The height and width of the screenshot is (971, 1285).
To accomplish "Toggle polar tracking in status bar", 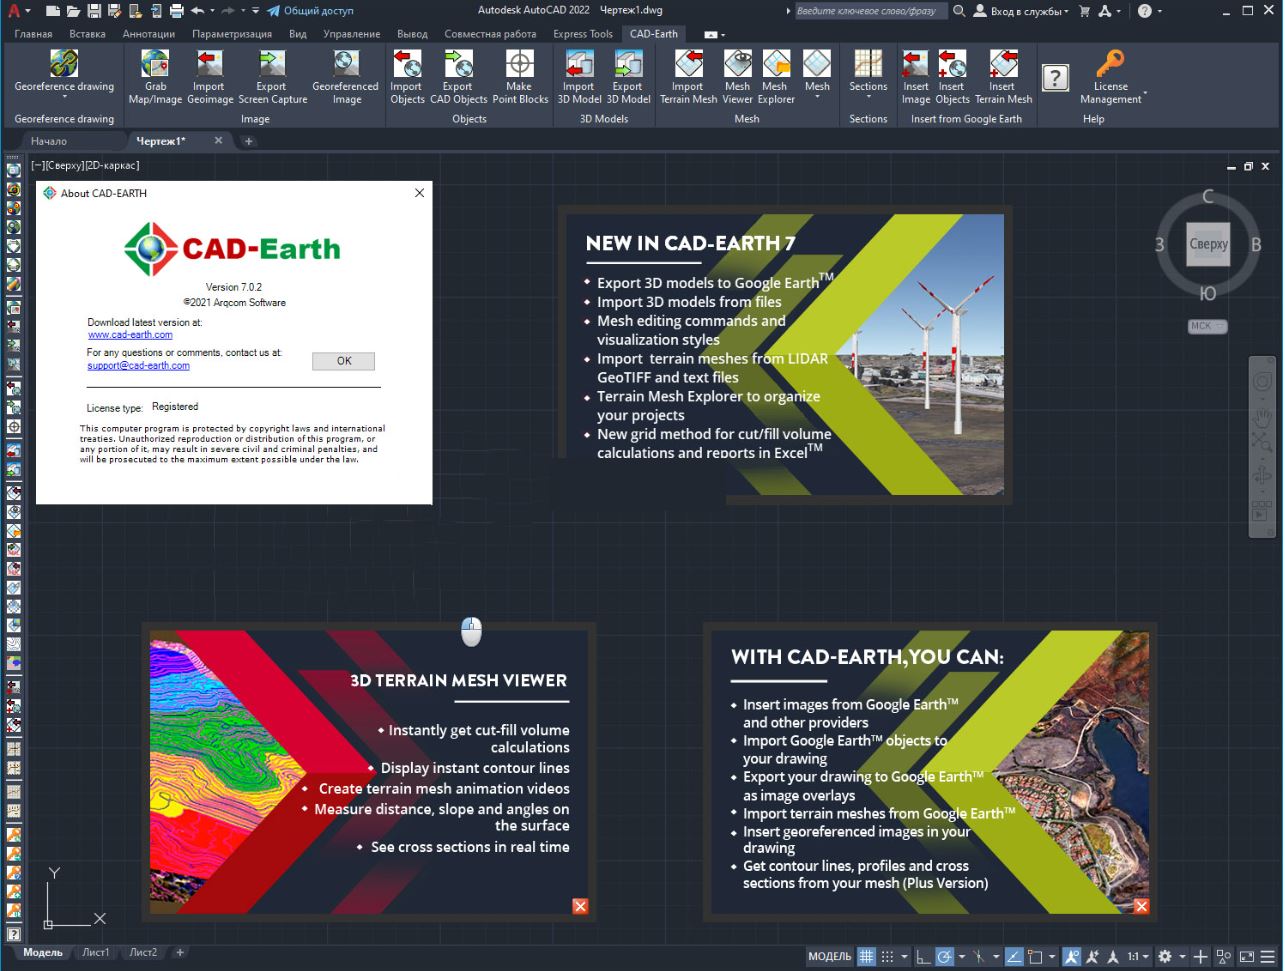I will point(944,957).
